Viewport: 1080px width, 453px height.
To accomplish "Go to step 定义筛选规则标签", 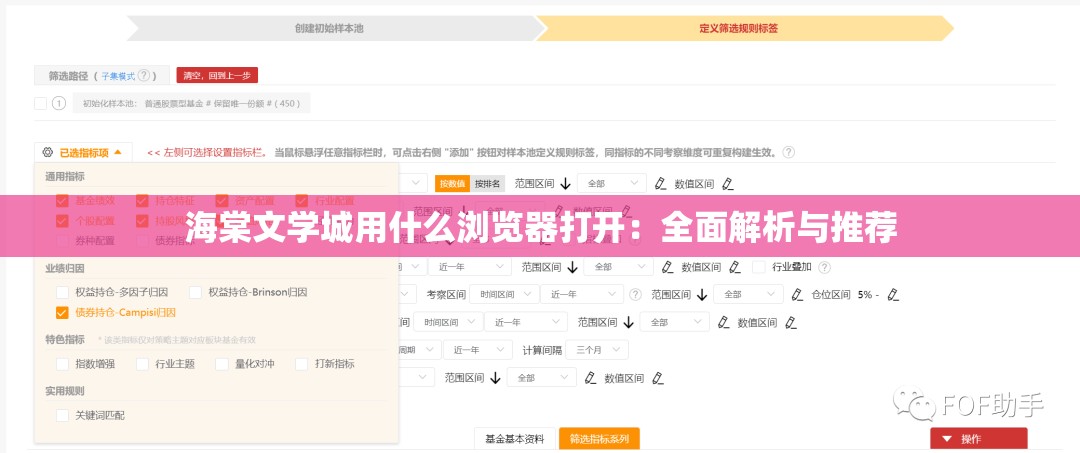I will (738, 29).
